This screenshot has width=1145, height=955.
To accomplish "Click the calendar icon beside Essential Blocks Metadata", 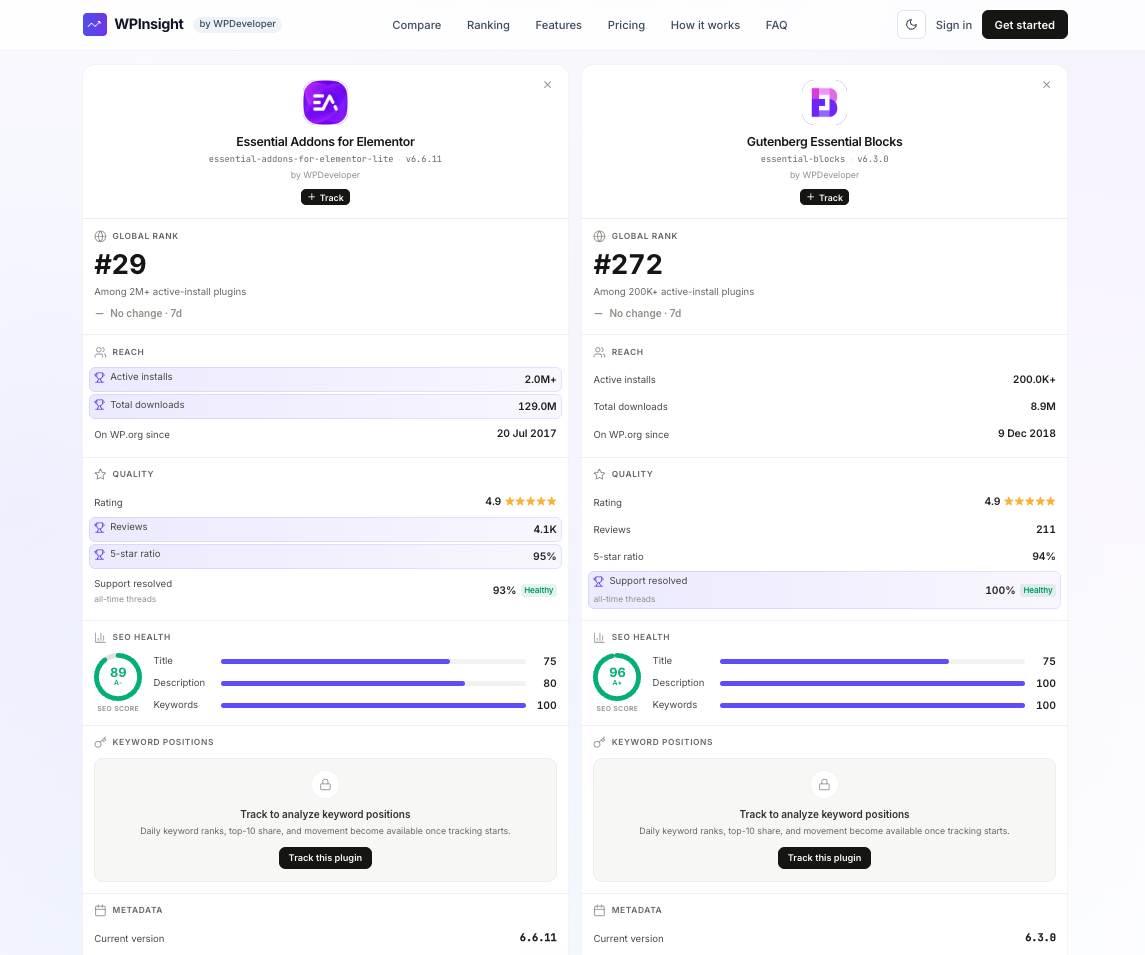I will 599,910.
